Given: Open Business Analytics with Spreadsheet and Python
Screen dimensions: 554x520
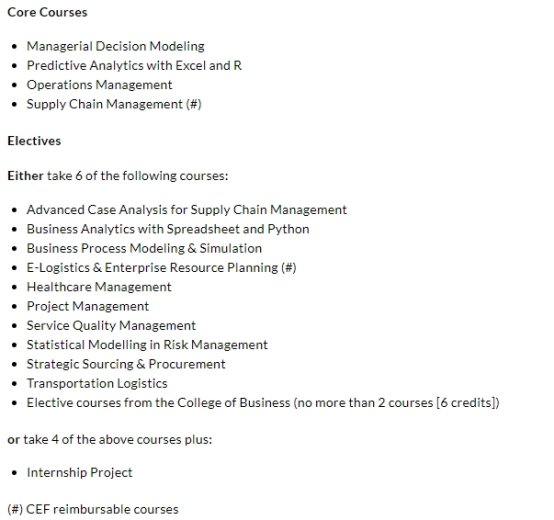Looking at the screenshot, I should click(168, 229).
